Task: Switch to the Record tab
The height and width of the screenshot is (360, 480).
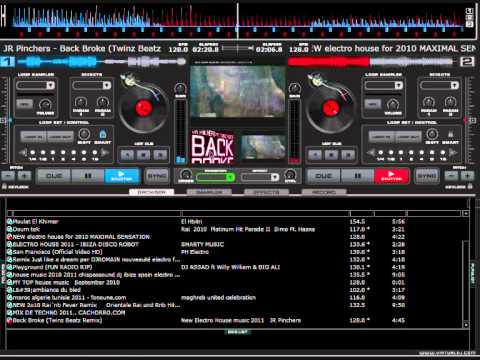Action: pos(324,192)
